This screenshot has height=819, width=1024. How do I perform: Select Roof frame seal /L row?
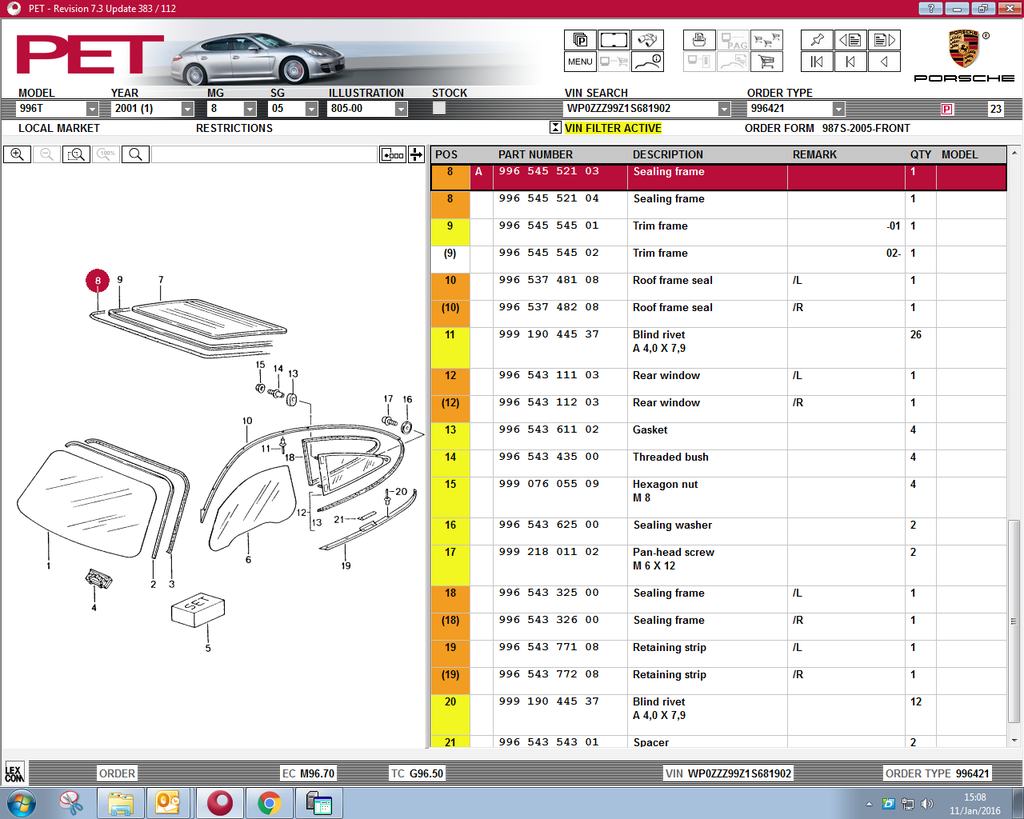click(x=718, y=287)
